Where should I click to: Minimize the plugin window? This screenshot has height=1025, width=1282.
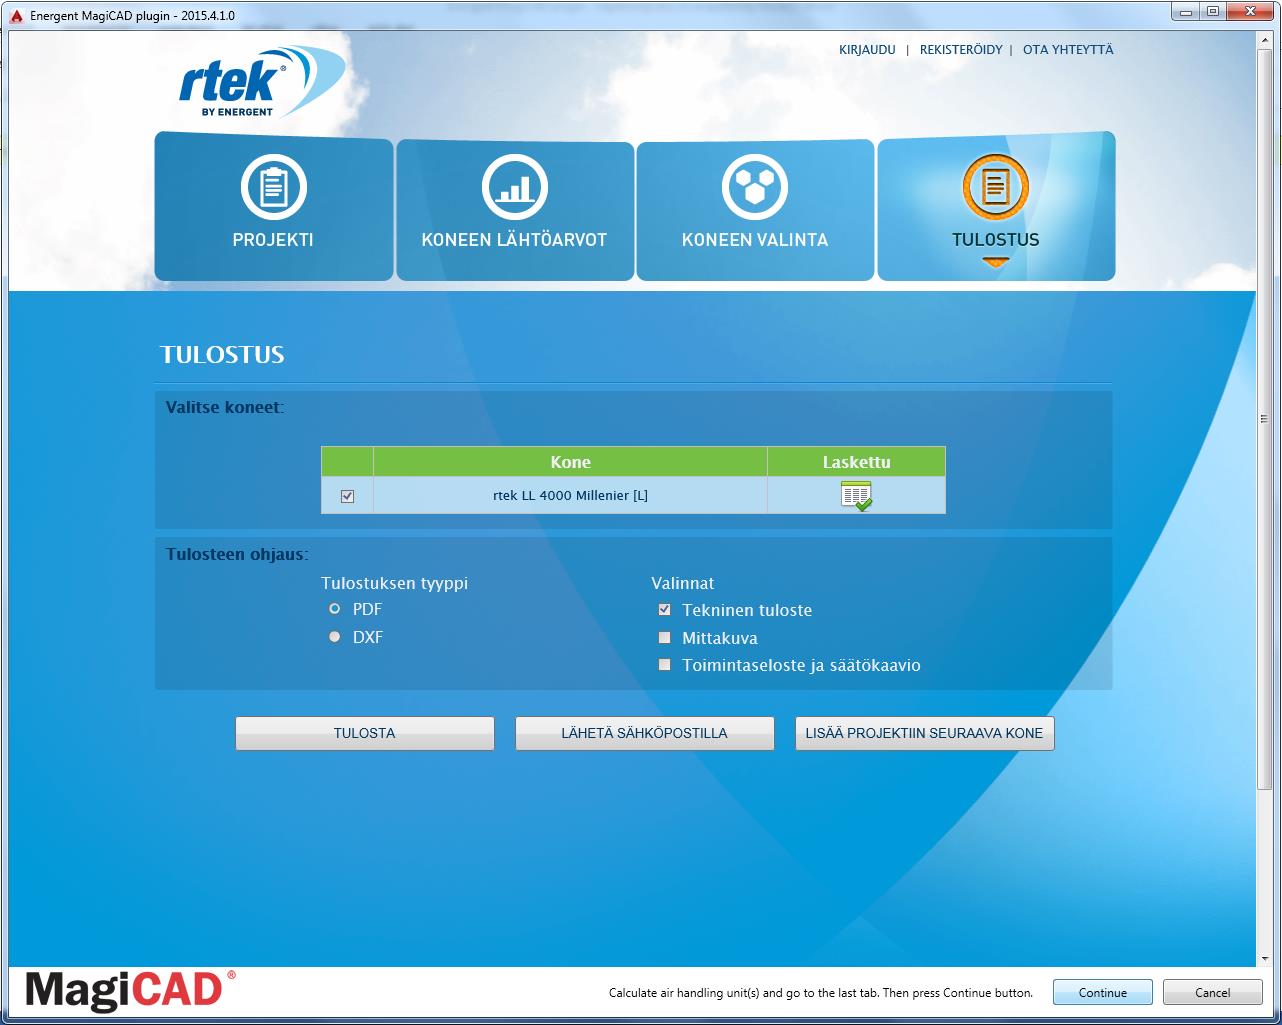(1186, 11)
